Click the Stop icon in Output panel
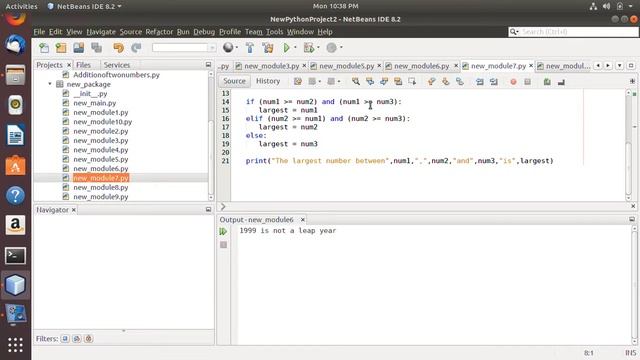This screenshot has width=640, height=360. pyautogui.click(x=223, y=244)
